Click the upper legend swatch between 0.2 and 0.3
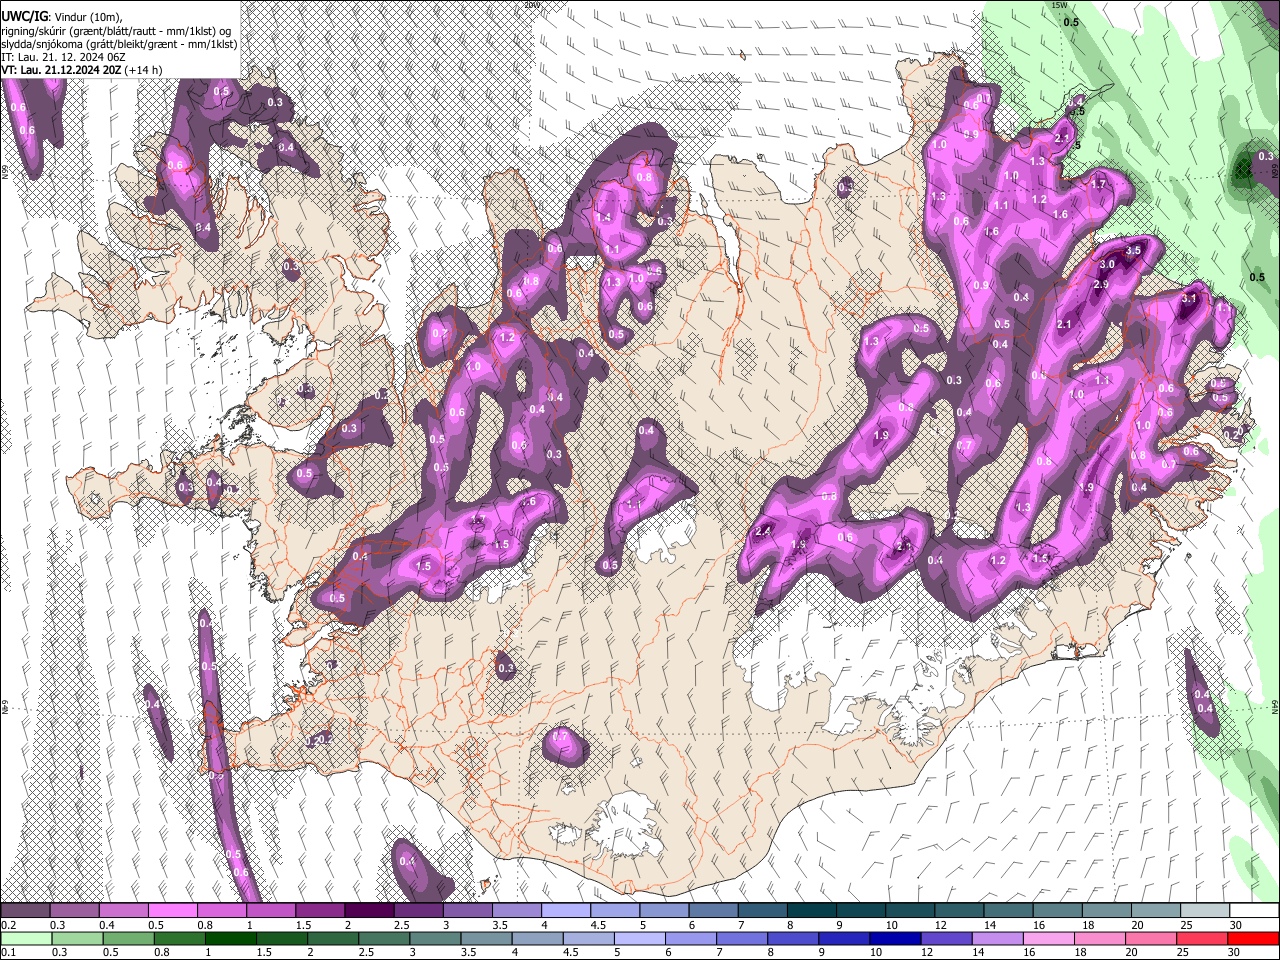The image size is (1280, 960). [26, 911]
